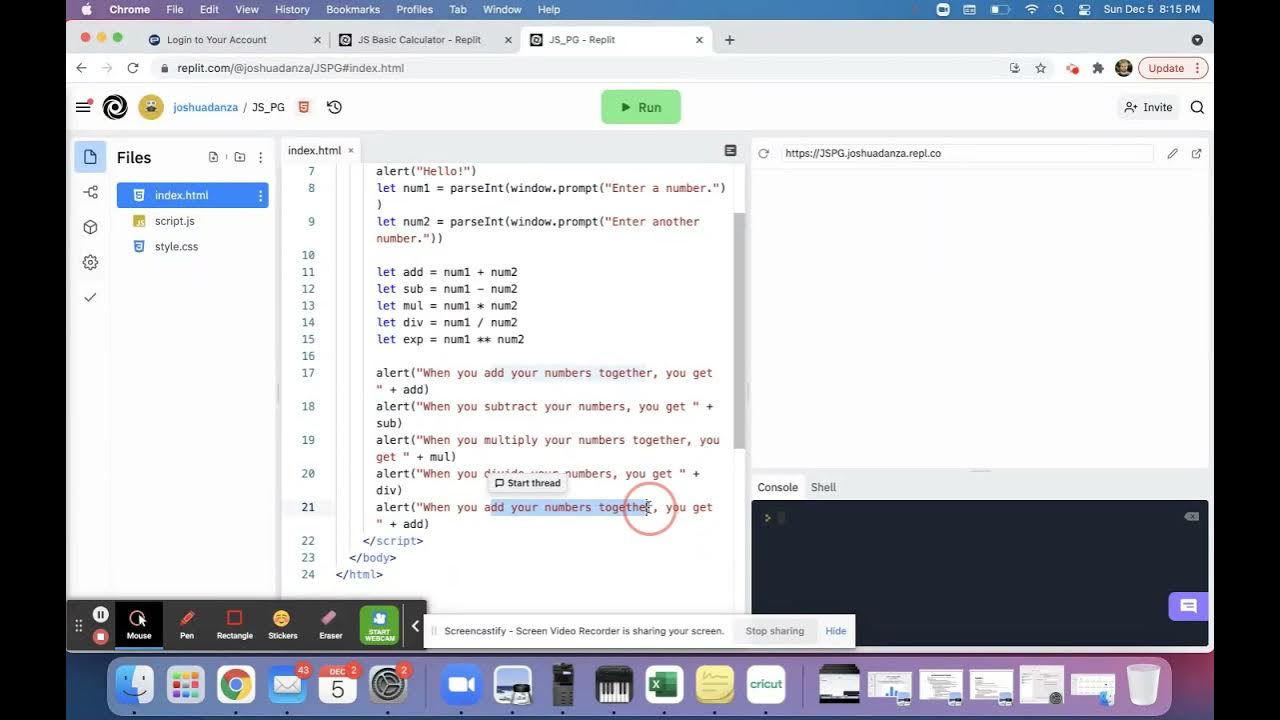The image size is (1280, 720).
Task: Open the Packages cube sidebar icon
Action: 90,227
